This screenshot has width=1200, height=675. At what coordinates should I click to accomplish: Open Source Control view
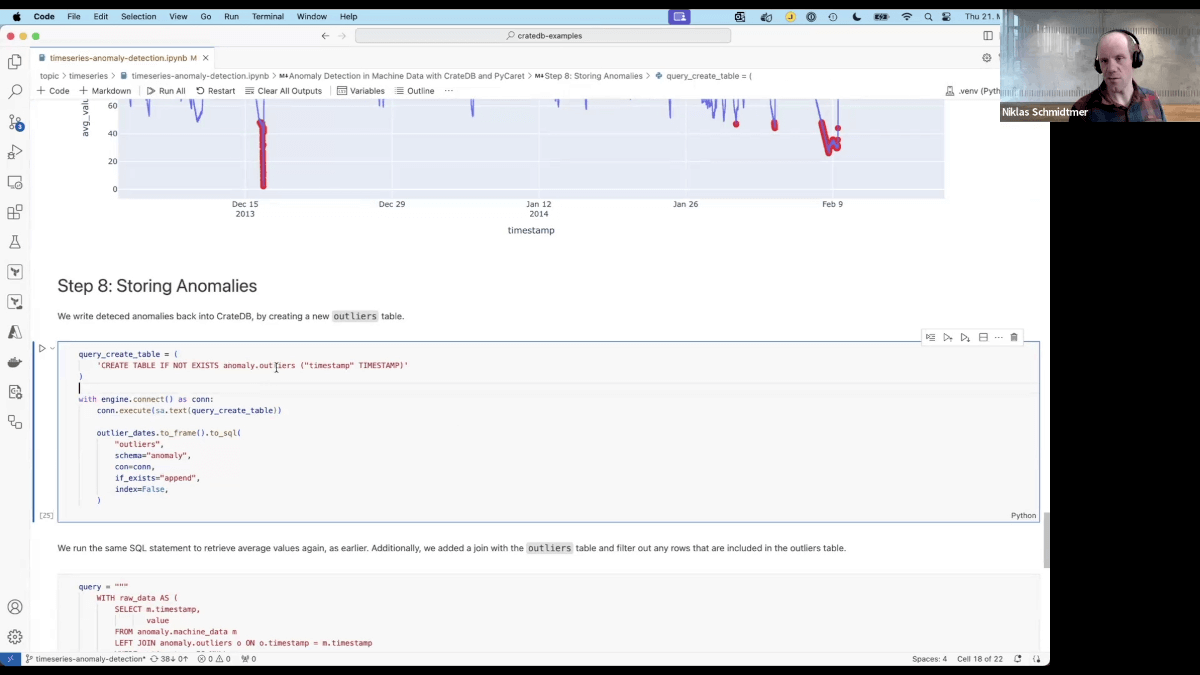tap(15, 122)
